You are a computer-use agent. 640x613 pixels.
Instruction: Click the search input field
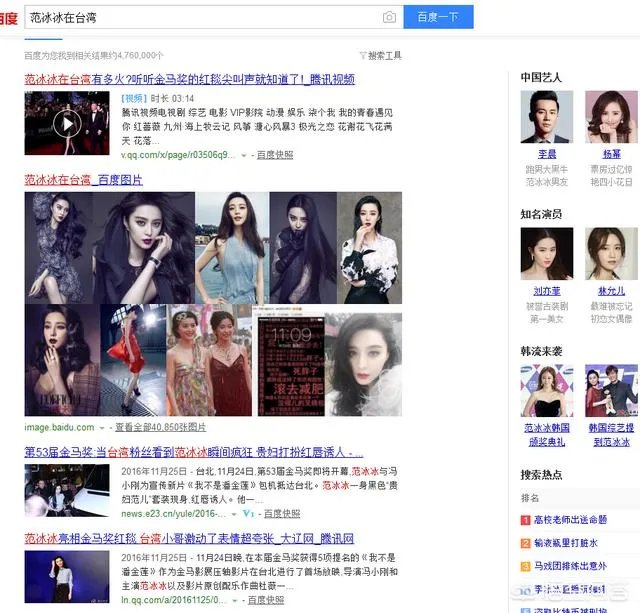coord(200,17)
